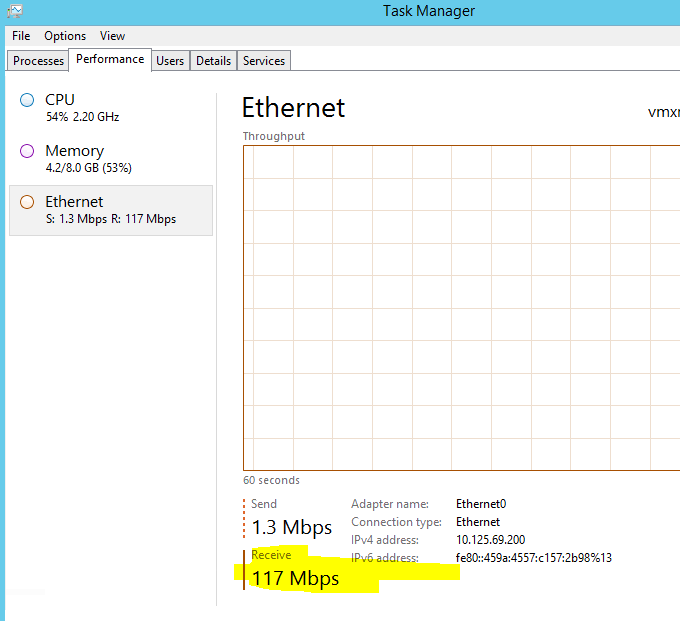Select the Ethernet sidebar entry
The height and width of the screenshot is (621, 680).
(111, 210)
